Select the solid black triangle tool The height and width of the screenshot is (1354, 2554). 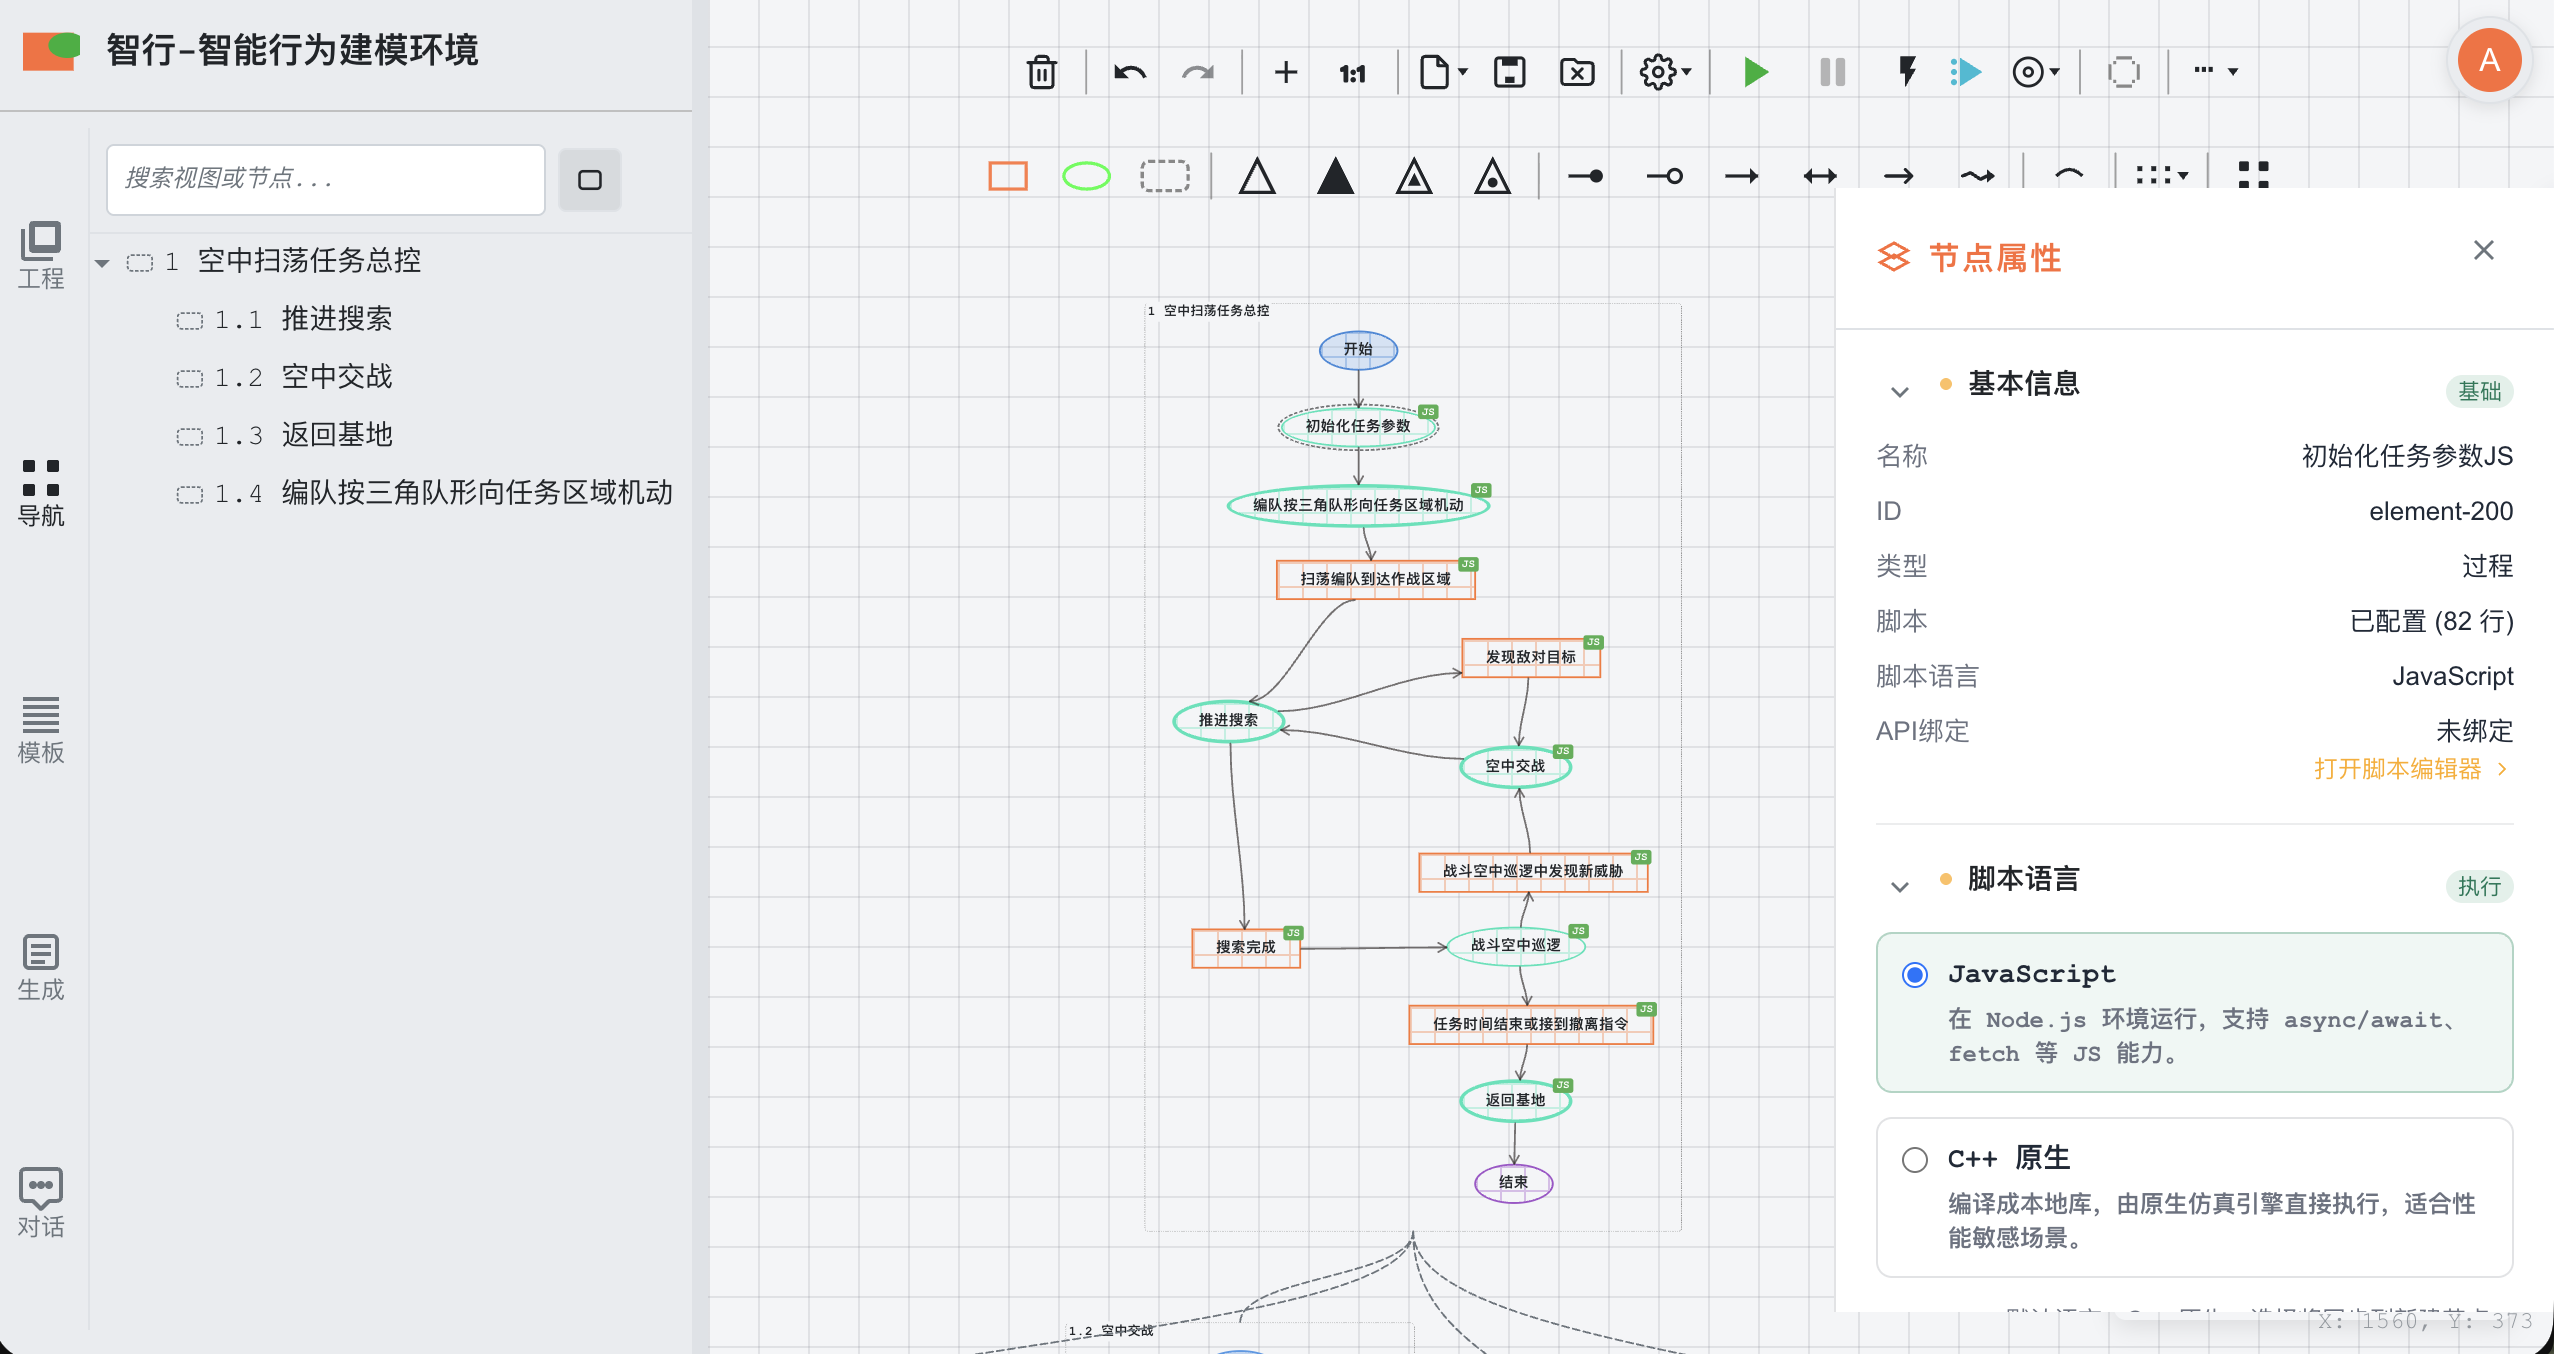click(x=1335, y=176)
